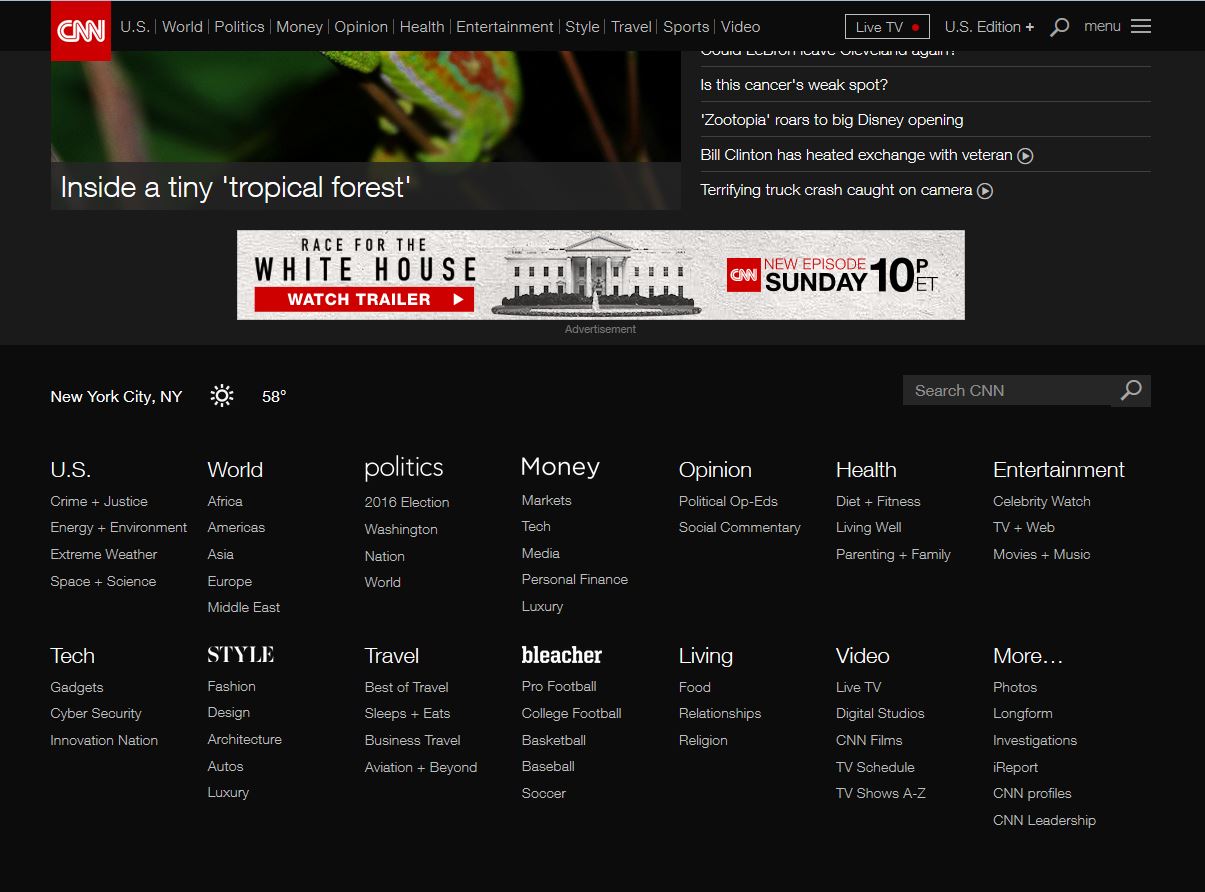Select World in the top navigation bar
Screen dimensions: 1205x892
pos(182,27)
